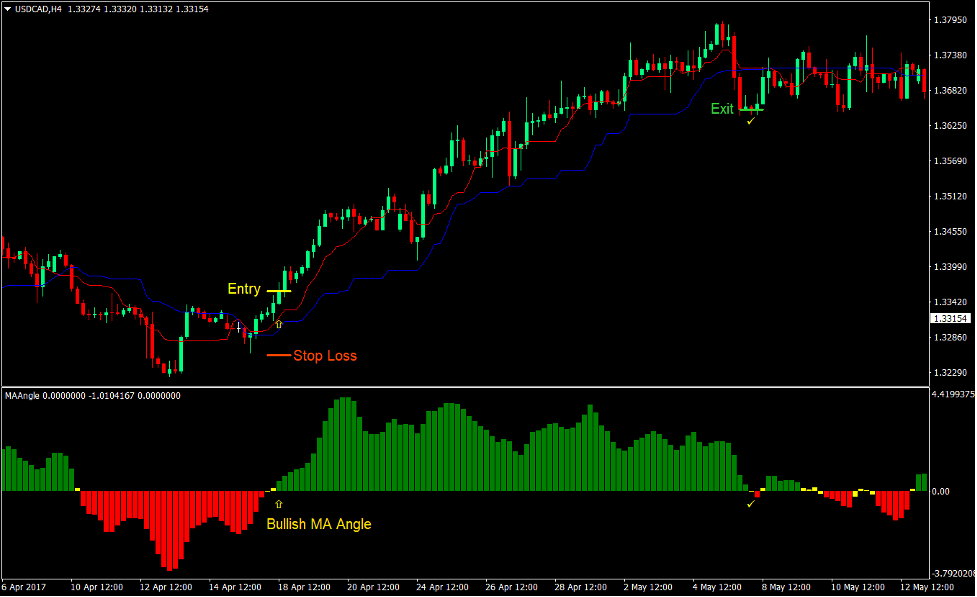This screenshot has height=597, width=977.
Task: Click the chart shift triangle beside USDCAD,H4
Action: pyautogui.click(x=7, y=9)
